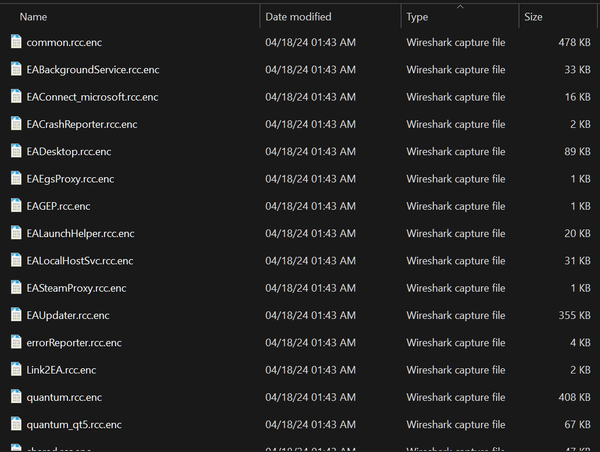Select the EAUpdater.rcc.enc file icon

[16, 315]
